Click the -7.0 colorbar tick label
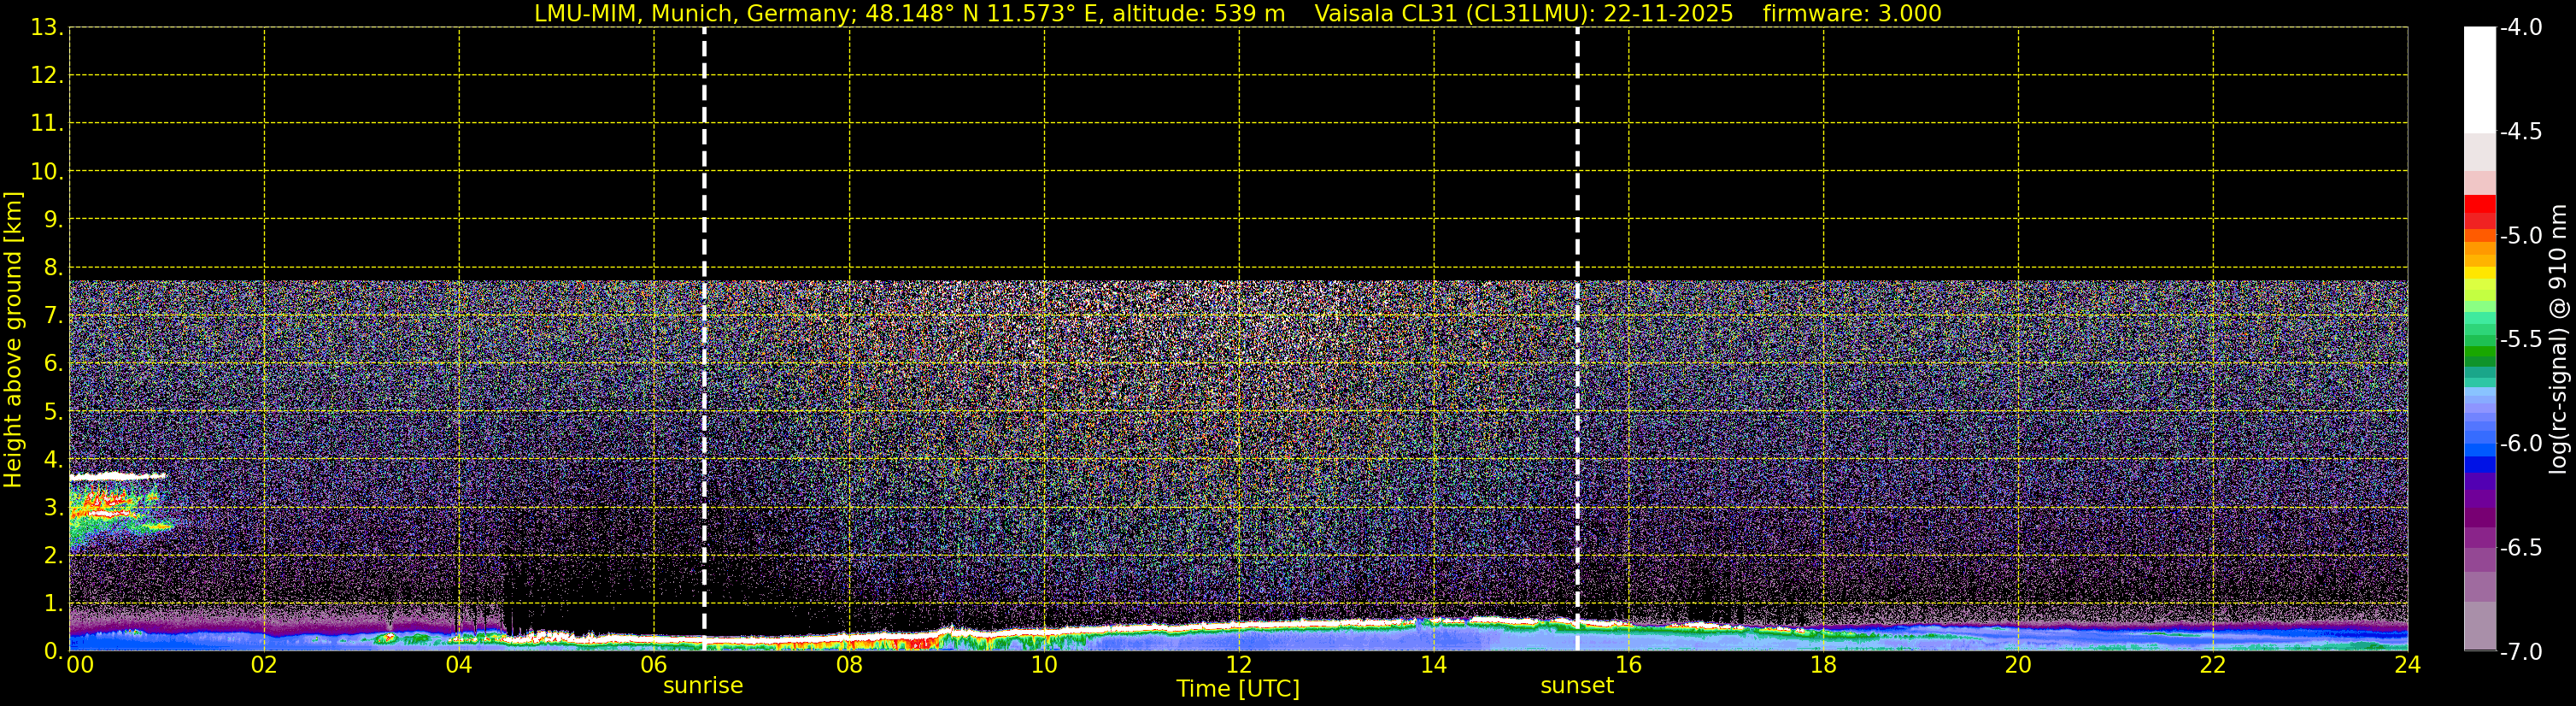 click(x=2520, y=652)
